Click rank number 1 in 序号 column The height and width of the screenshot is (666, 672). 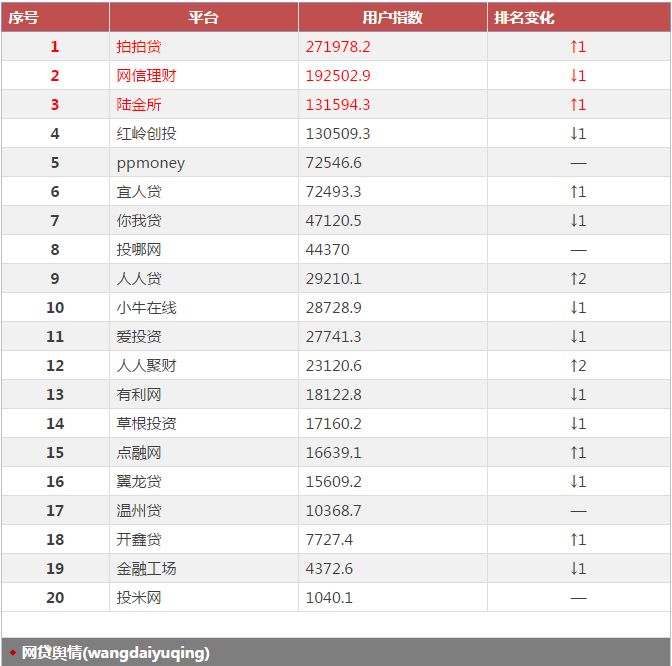point(55,47)
